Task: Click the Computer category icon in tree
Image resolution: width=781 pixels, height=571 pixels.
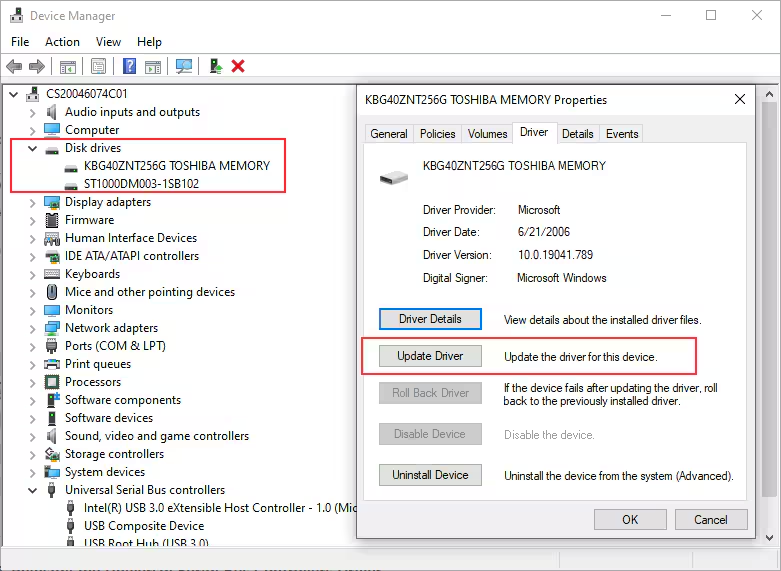Action: tap(52, 130)
